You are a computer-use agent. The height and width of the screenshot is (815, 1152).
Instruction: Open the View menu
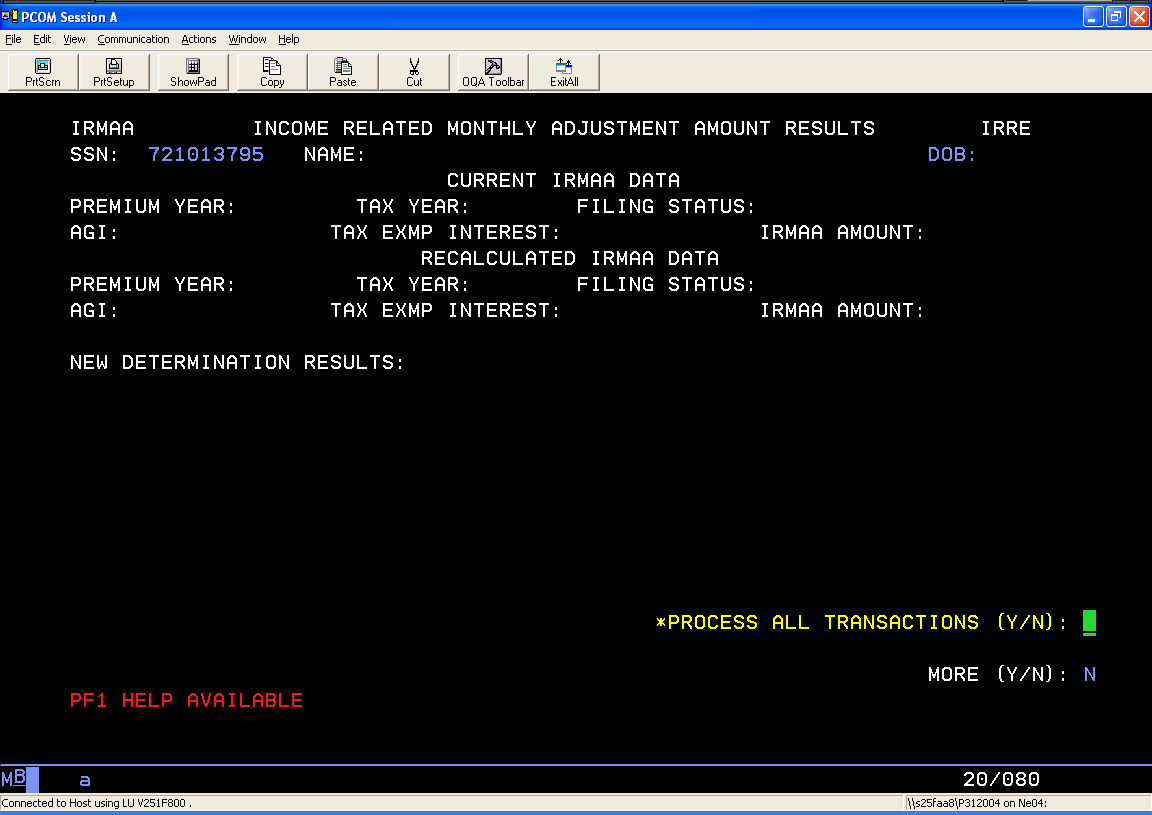point(74,39)
